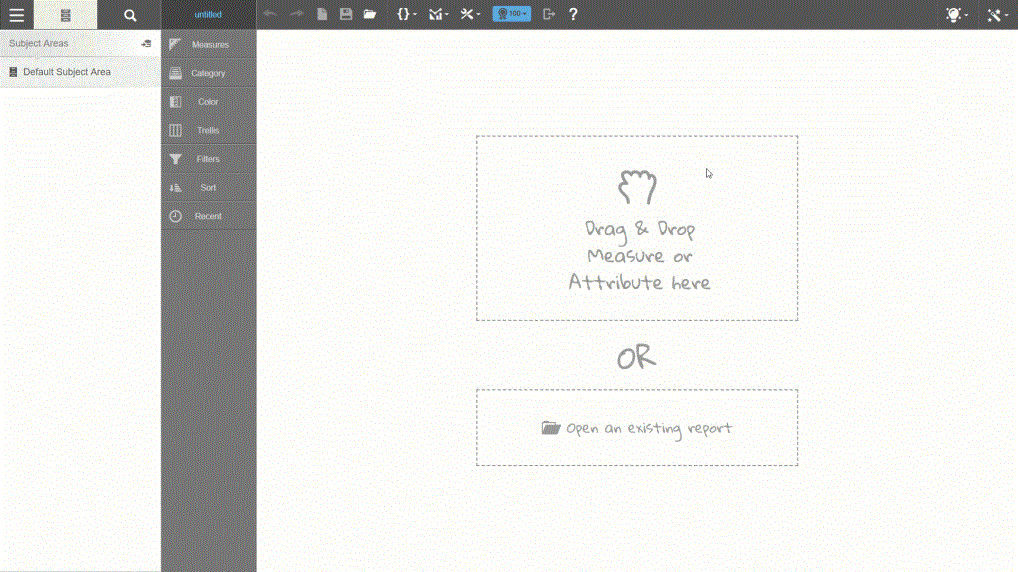Click the question mark help icon
This screenshot has width=1018, height=572.
coord(573,14)
